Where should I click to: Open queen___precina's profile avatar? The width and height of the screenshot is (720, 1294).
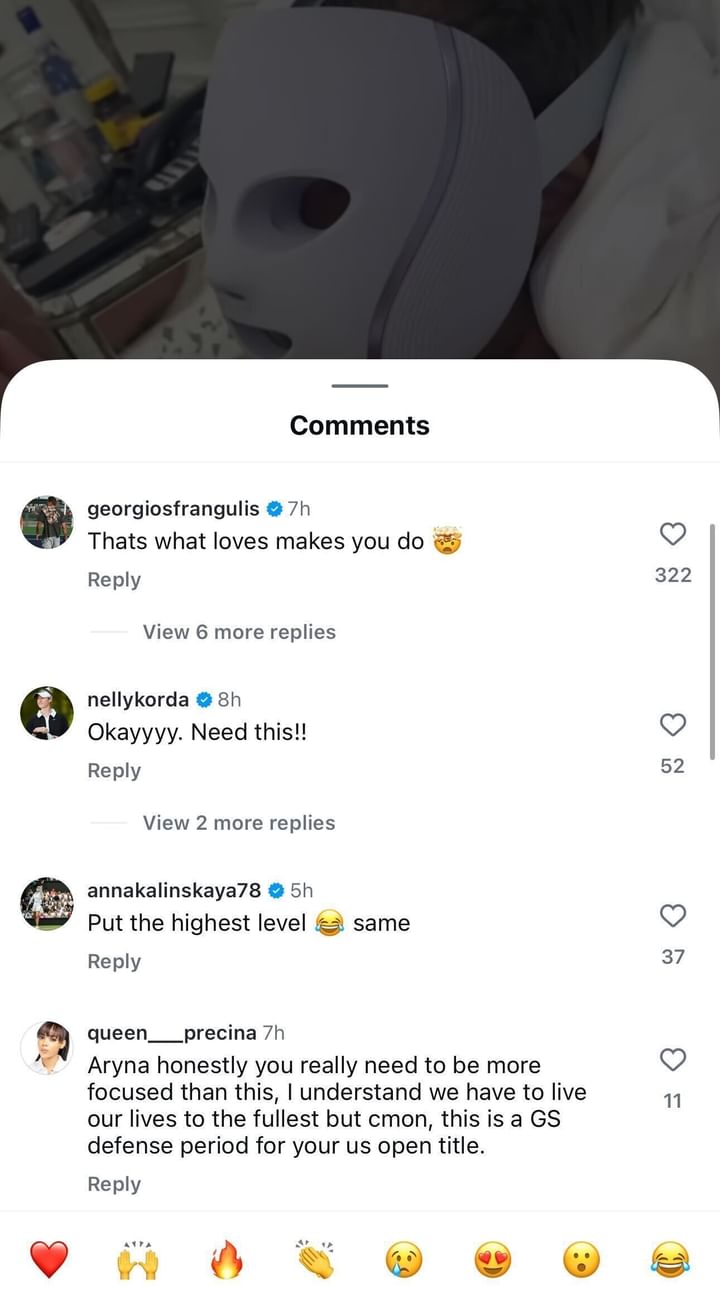pyautogui.click(x=47, y=1047)
